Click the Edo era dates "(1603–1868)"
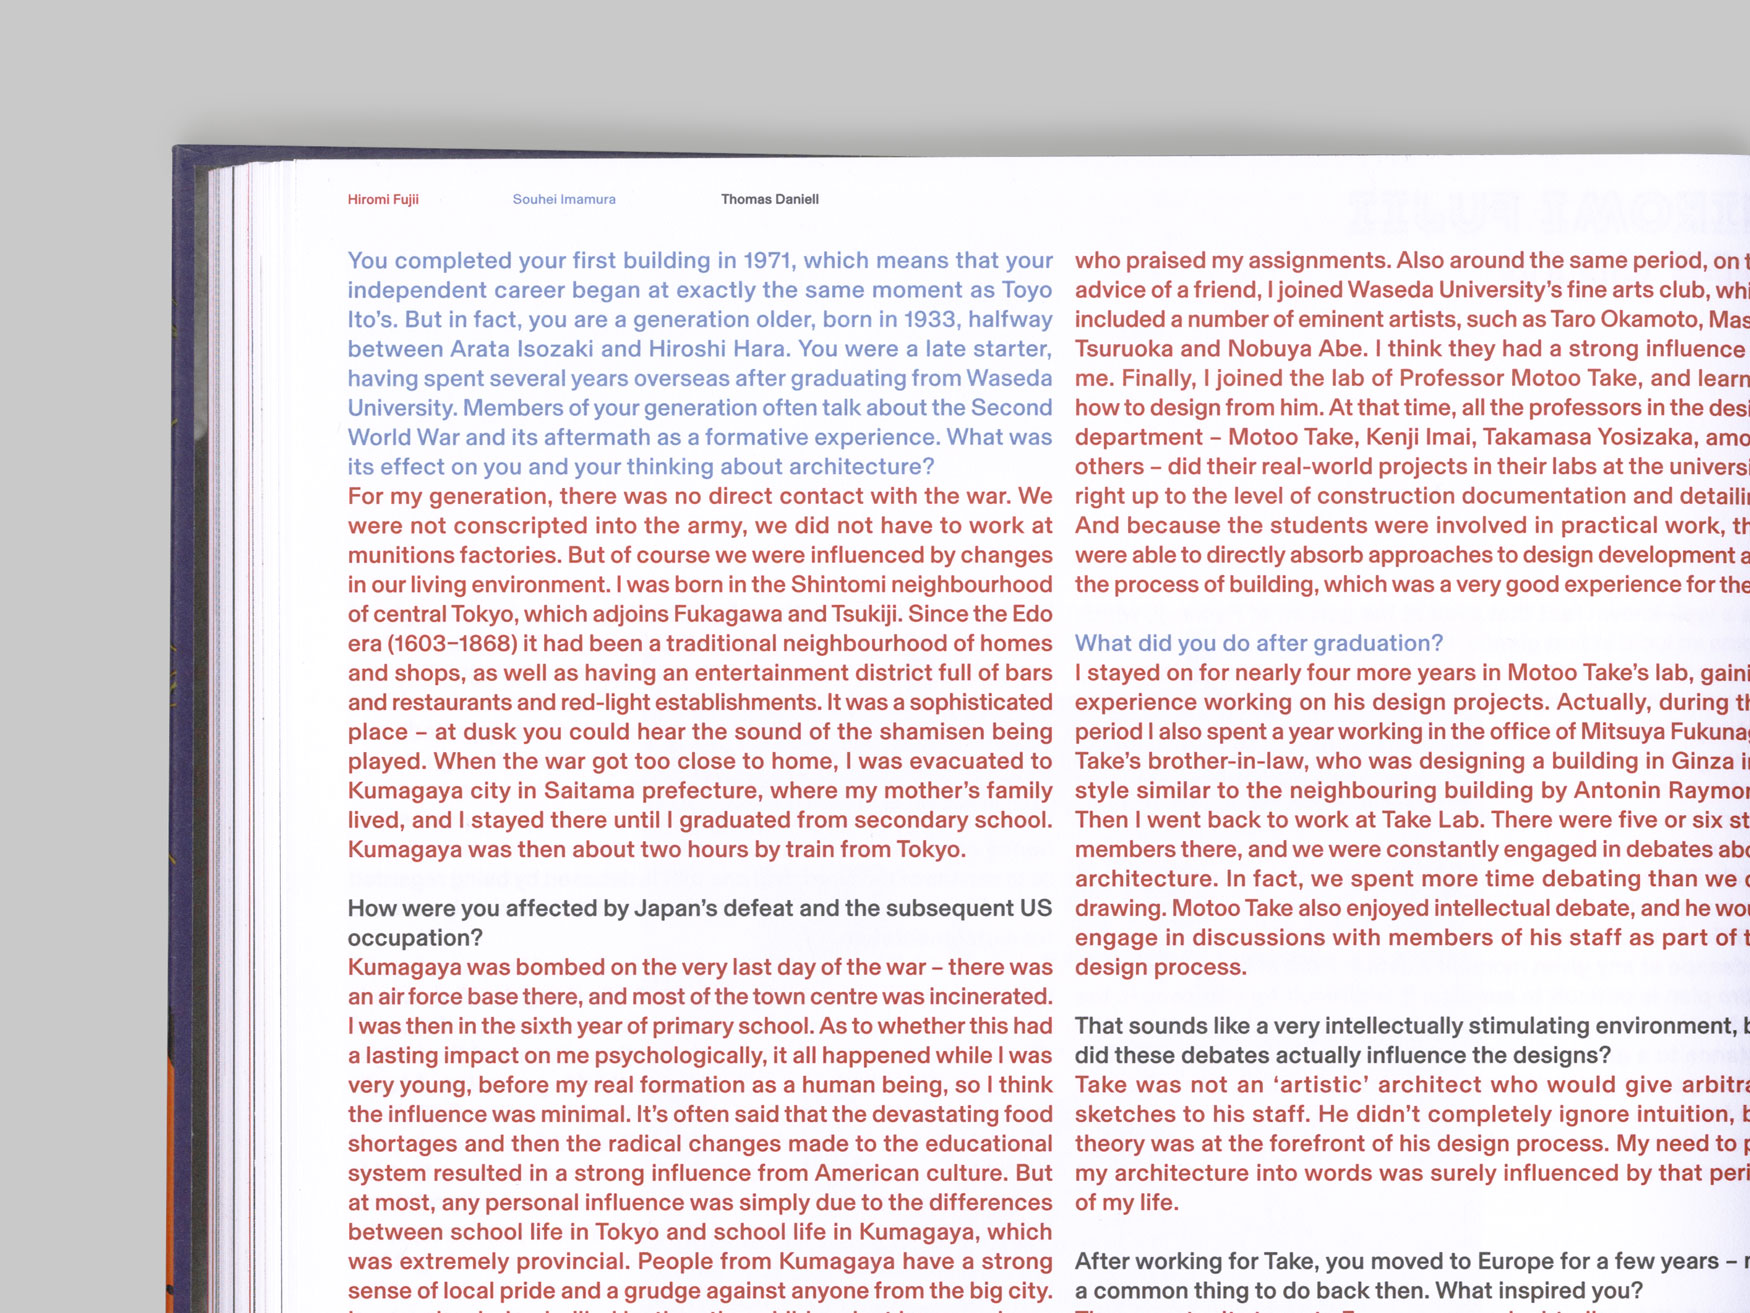Image resolution: width=1750 pixels, height=1313 pixels. point(451,643)
